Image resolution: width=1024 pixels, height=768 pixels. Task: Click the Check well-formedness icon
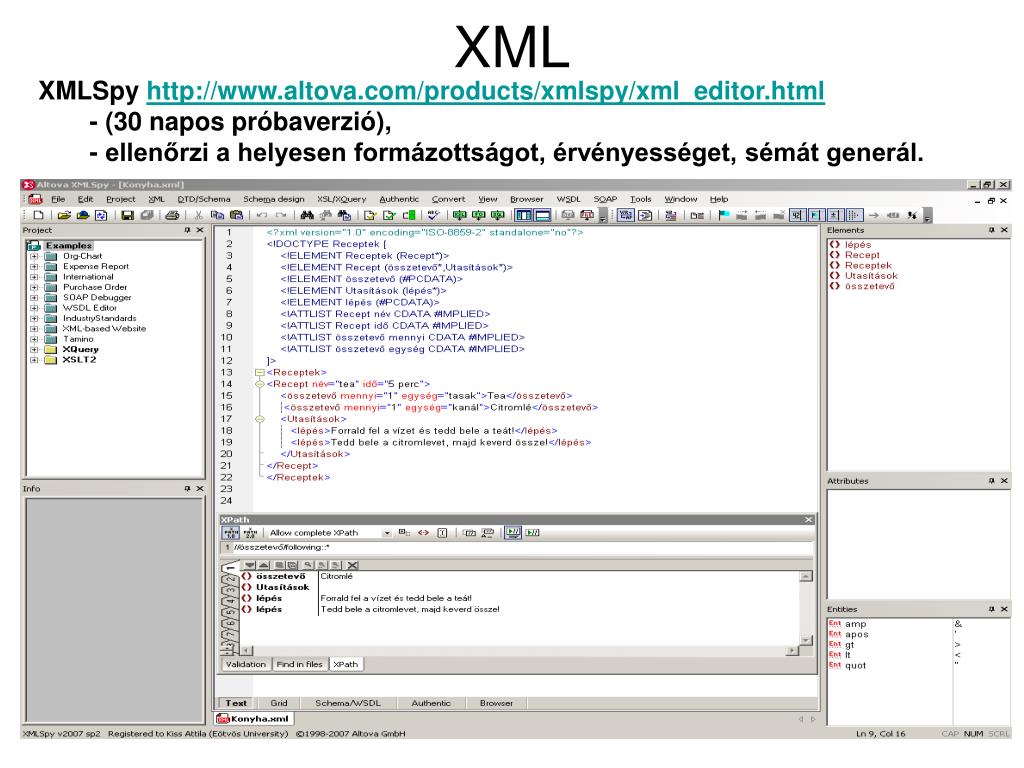pyautogui.click(x=370, y=215)
